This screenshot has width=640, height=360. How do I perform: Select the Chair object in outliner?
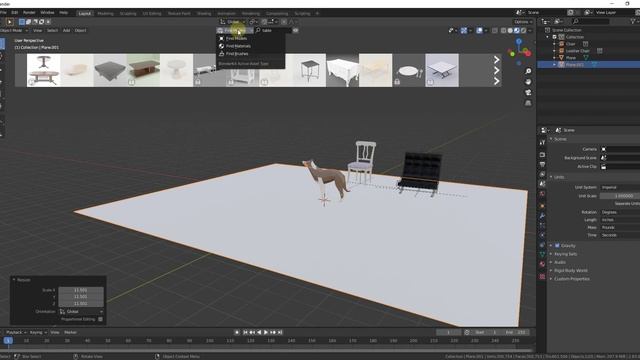click(x=571, y=44)
